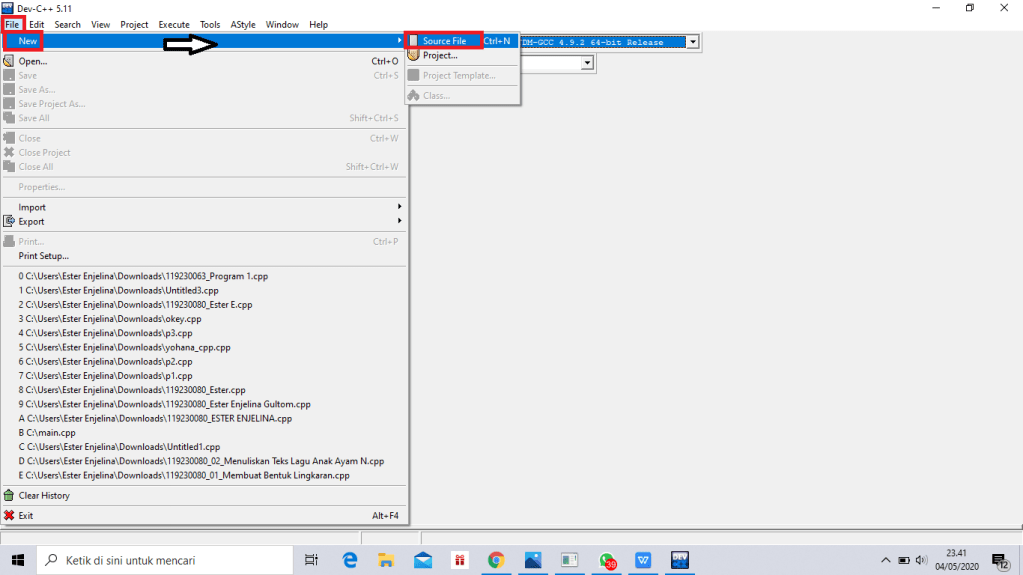Expand the TDM-GCC compiler dropdown
This screenshot has height=575, width=1023.
click(x=691, y=42)
